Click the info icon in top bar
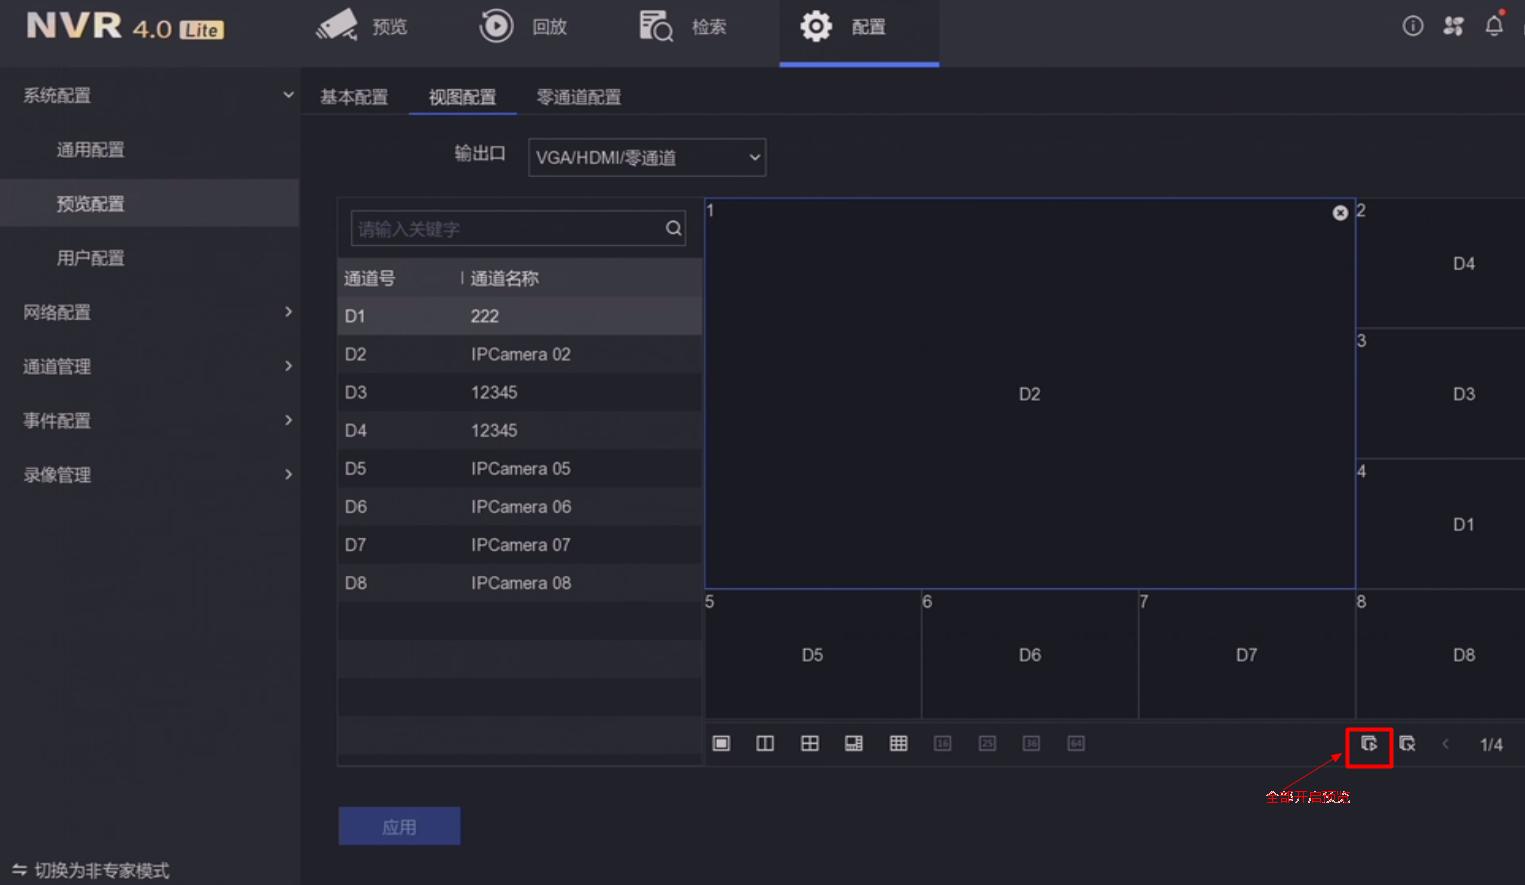The image size is (1525, 885). [x=1412, y=26]
